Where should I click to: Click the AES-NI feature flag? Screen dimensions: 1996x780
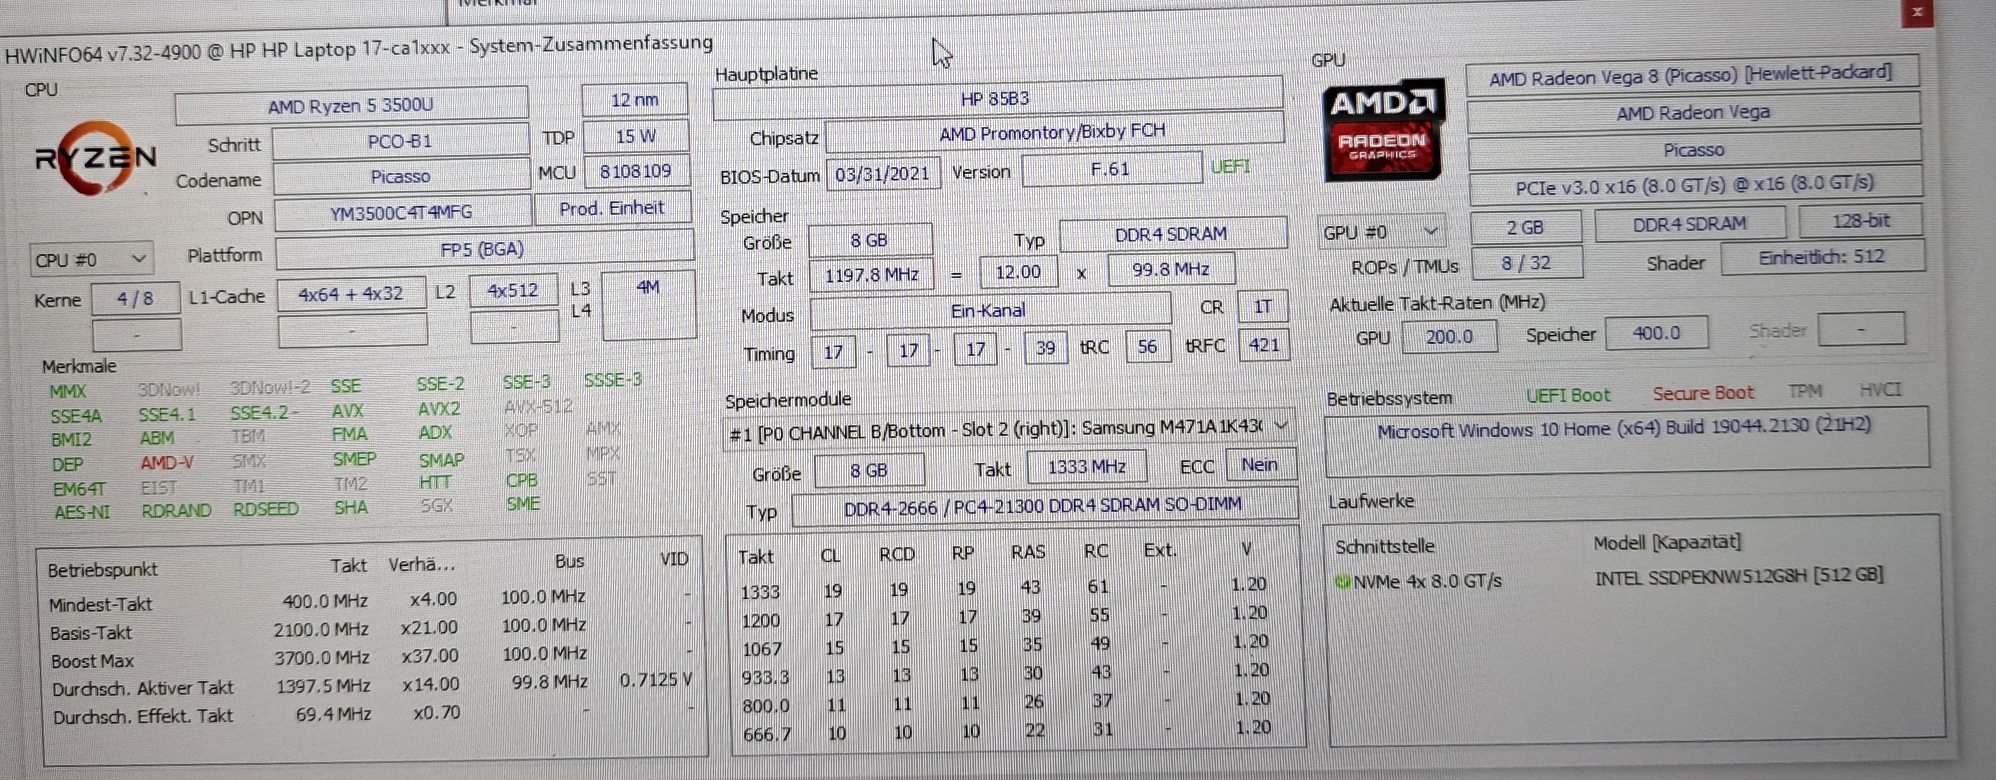82,512
